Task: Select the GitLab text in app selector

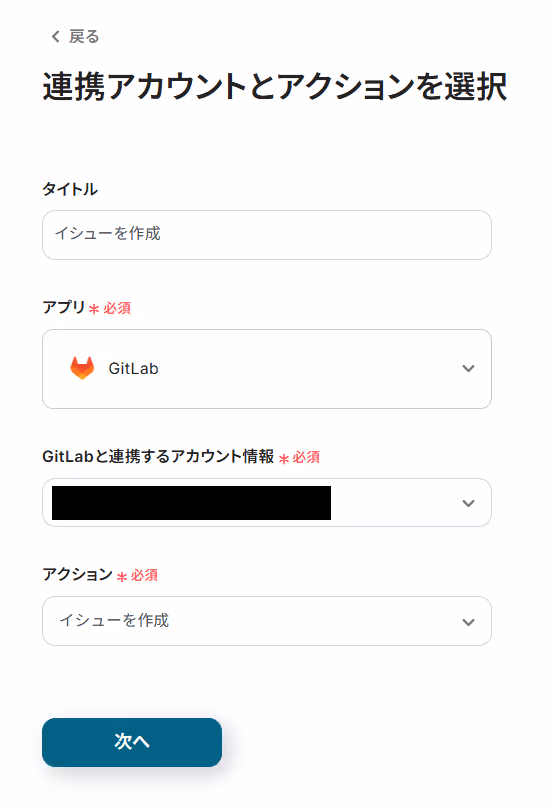Action: pos(133,368)
